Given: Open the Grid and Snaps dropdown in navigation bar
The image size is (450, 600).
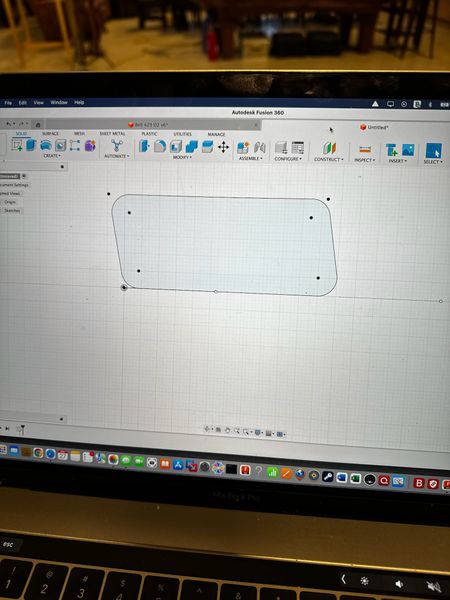Looking at the screenshot, I should coord(270,434).
